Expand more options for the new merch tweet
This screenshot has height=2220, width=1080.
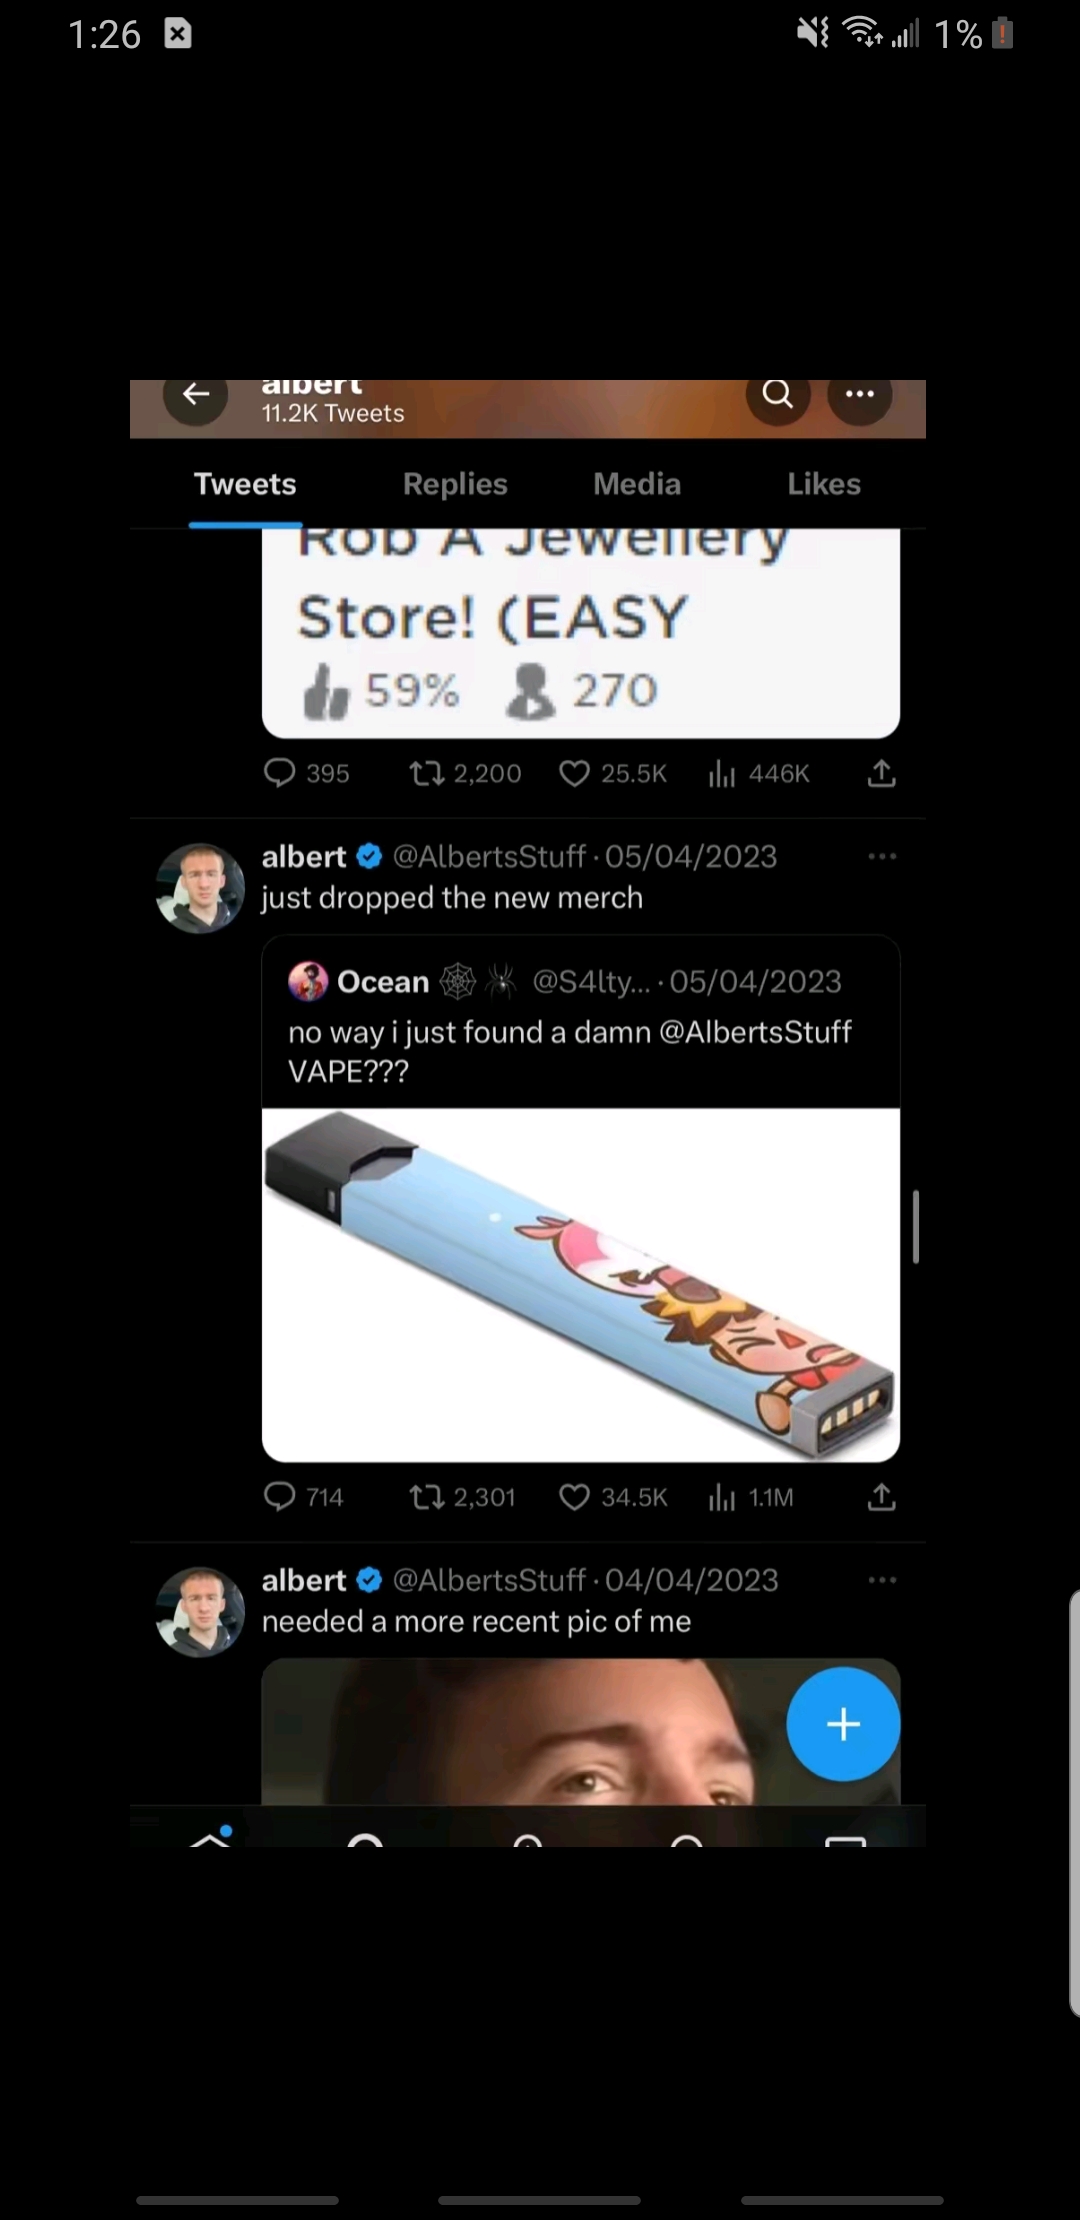(x=882, y=857)
